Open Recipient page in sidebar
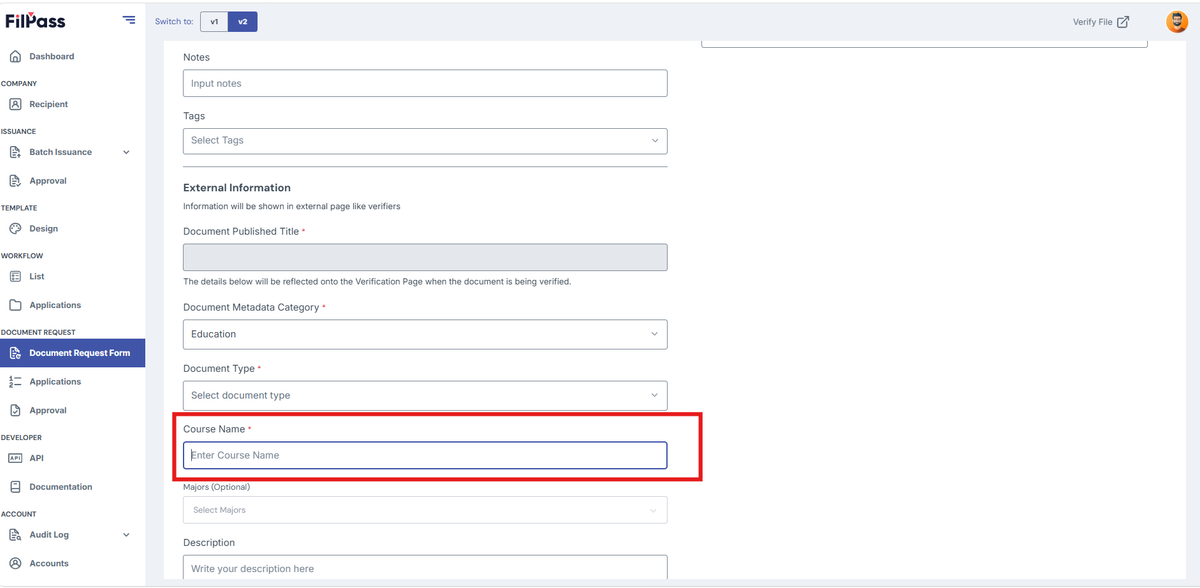Screen dimensions: 1200x588 point(49,104)
